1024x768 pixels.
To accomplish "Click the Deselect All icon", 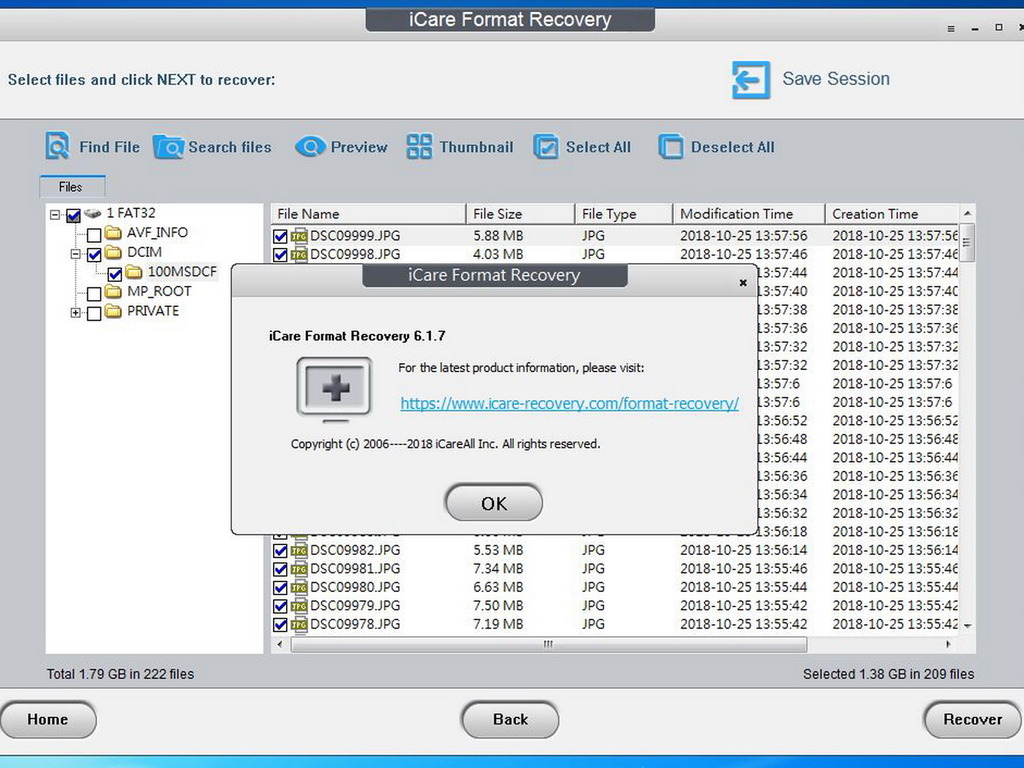I will 671,146.
